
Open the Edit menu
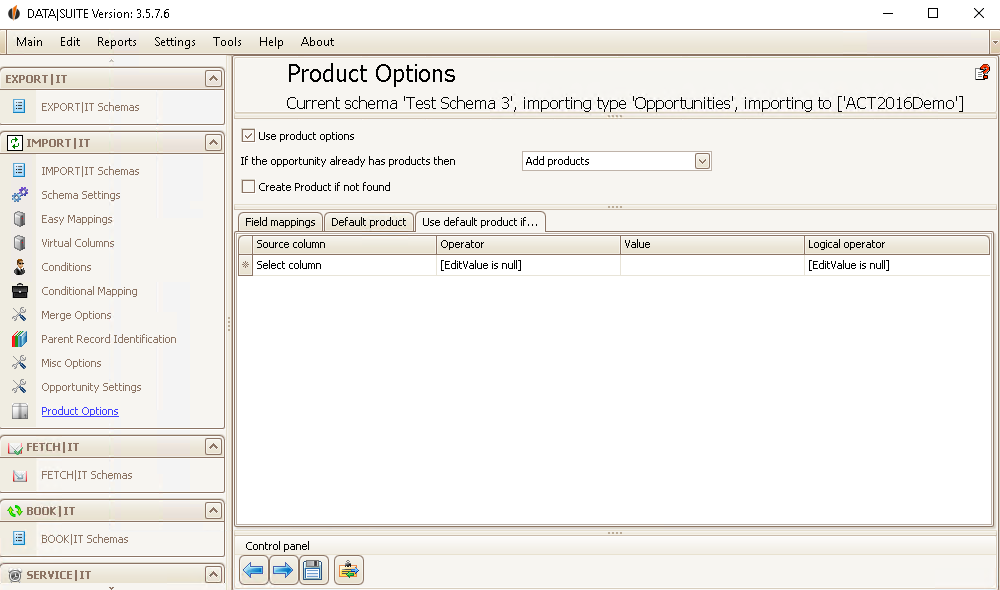pyautogui.click(x=70, y=41)
